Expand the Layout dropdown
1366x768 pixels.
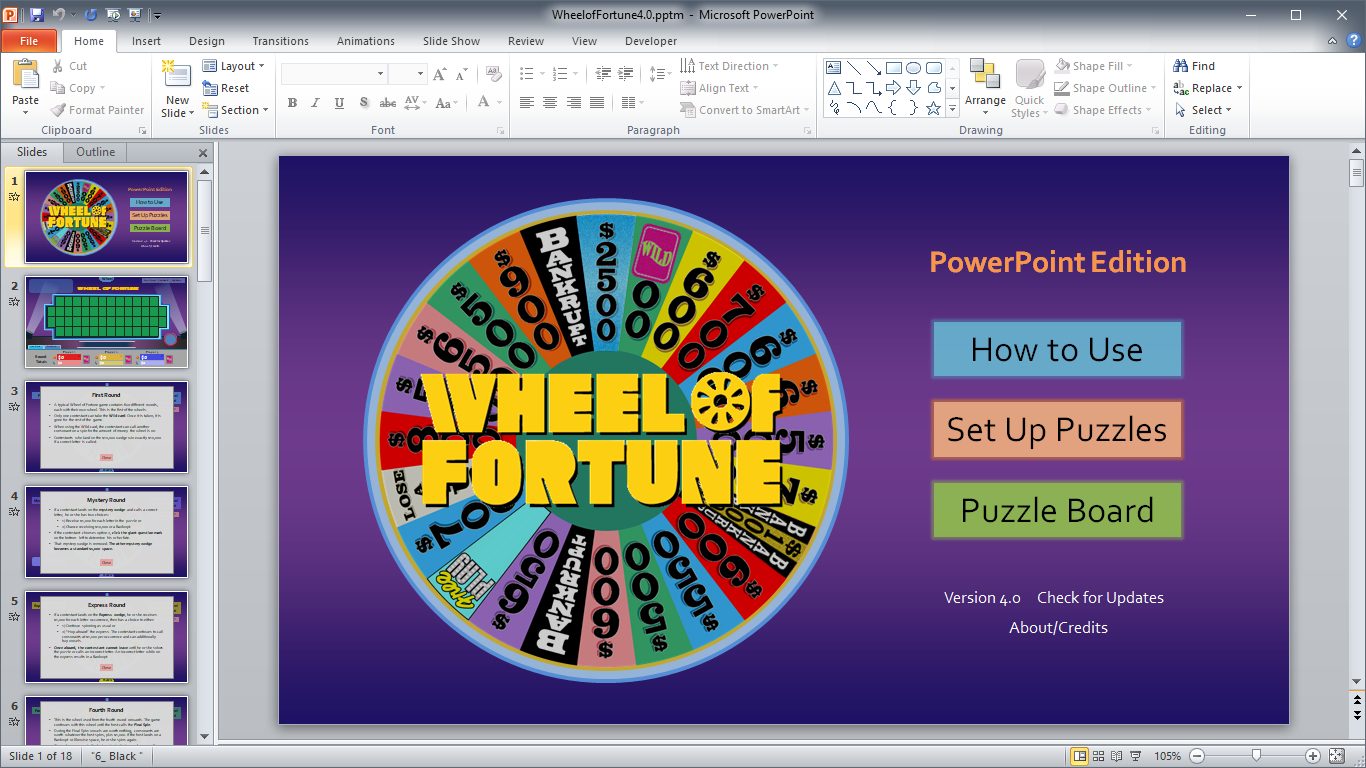[235, 66]
